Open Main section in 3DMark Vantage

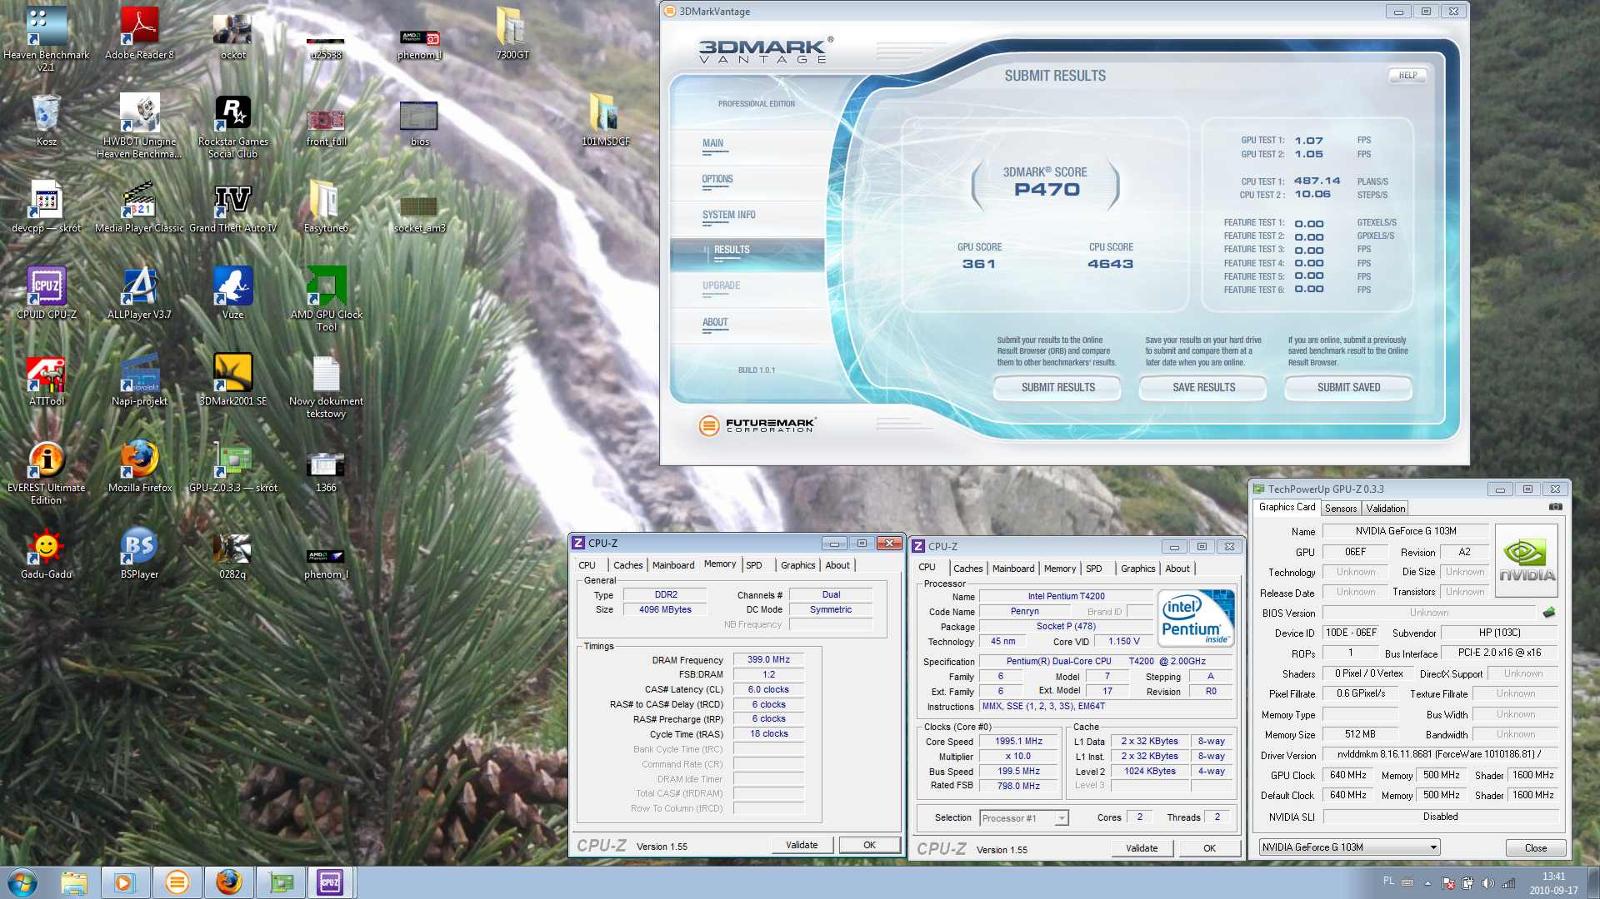[713, 144]
